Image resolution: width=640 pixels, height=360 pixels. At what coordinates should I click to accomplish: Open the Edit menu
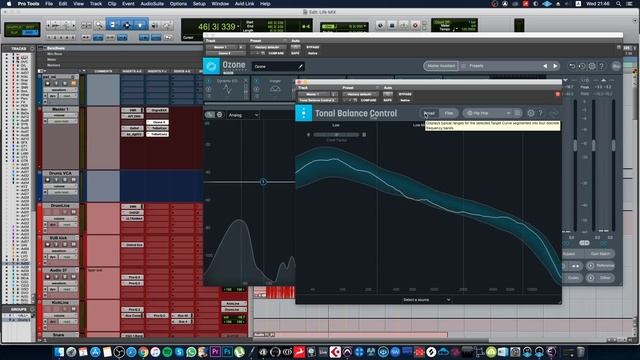coord(63,4)
